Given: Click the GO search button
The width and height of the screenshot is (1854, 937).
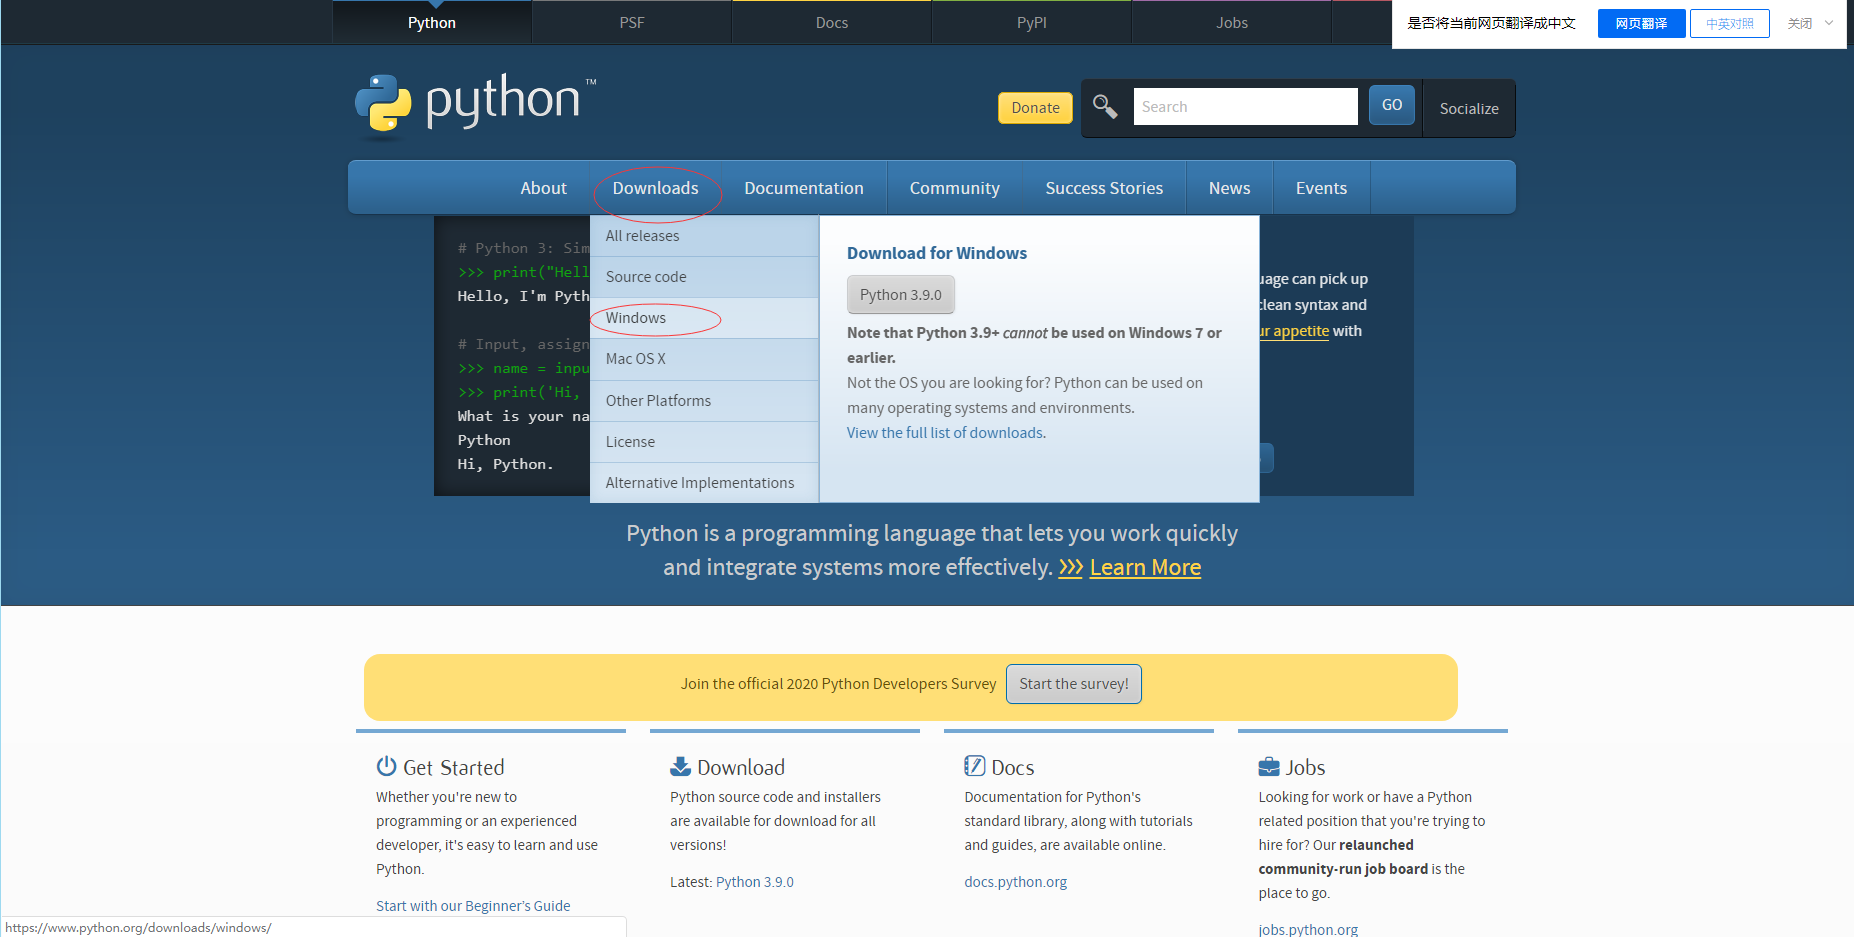Looking at the screenshot, I should coord(1392,105).
